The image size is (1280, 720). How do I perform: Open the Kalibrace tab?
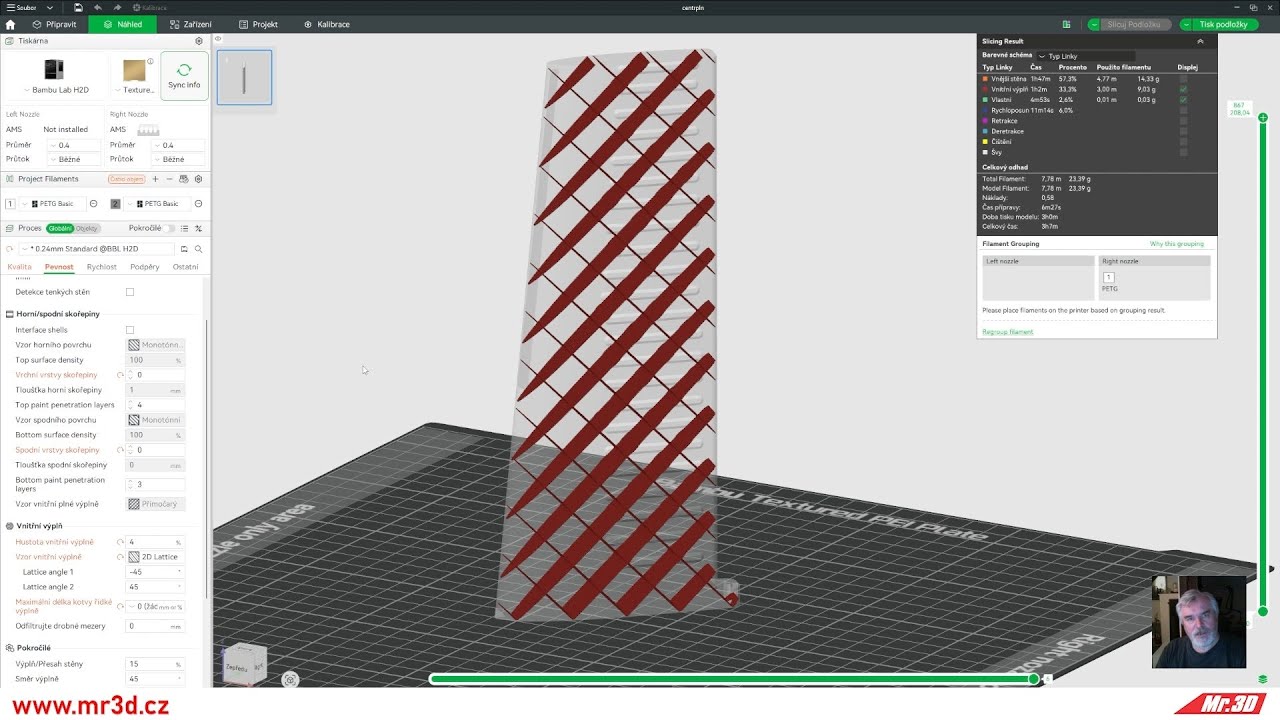point(326,24)
